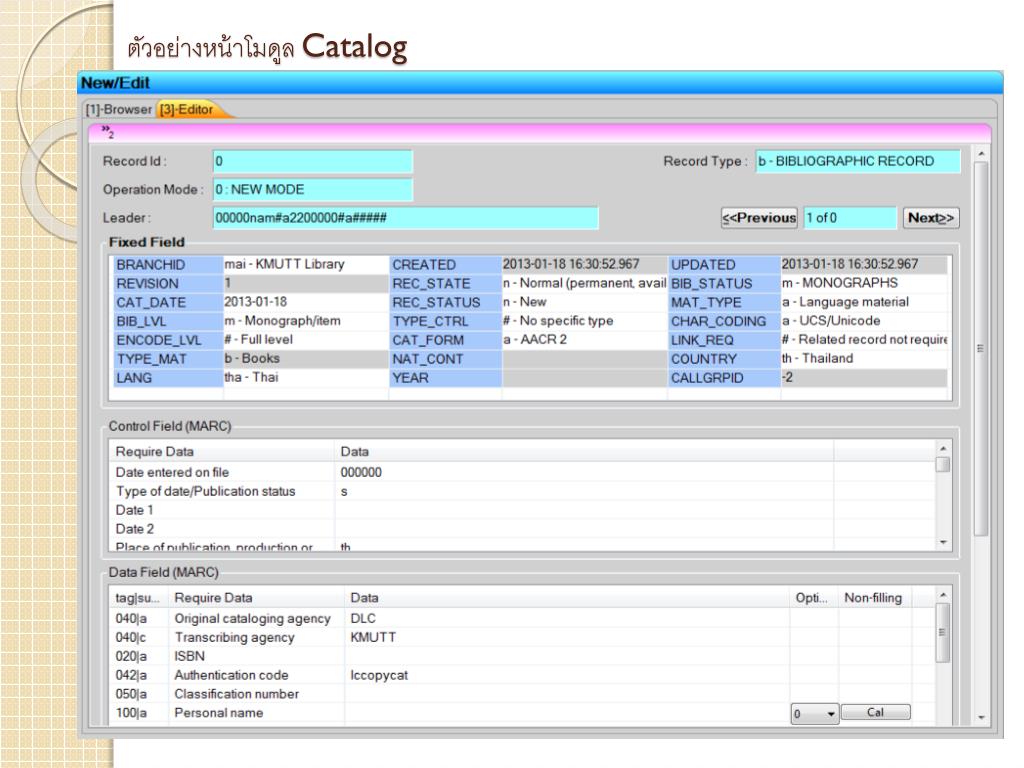This screenshot has width=1024, height=768.
Task: Select the '000000' data value
Action: click(x=361, y=472)
